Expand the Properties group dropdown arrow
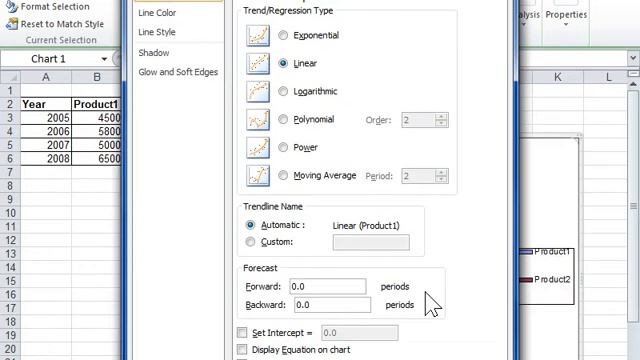The height and width of the screenshot is (360, 640). click(x=566, y=25)
